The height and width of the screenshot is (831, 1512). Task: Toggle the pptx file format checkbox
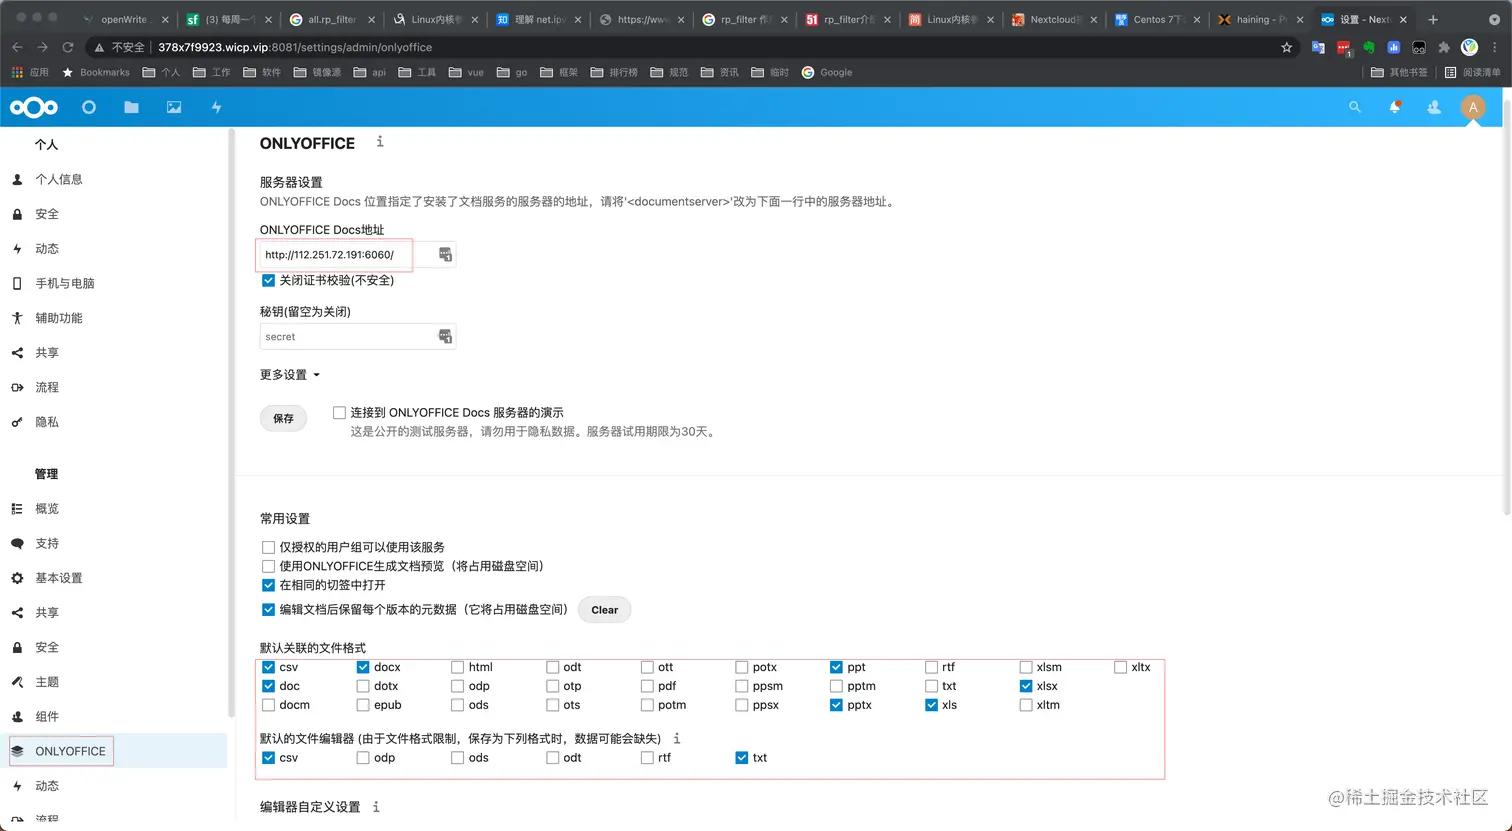coord(836,705)
